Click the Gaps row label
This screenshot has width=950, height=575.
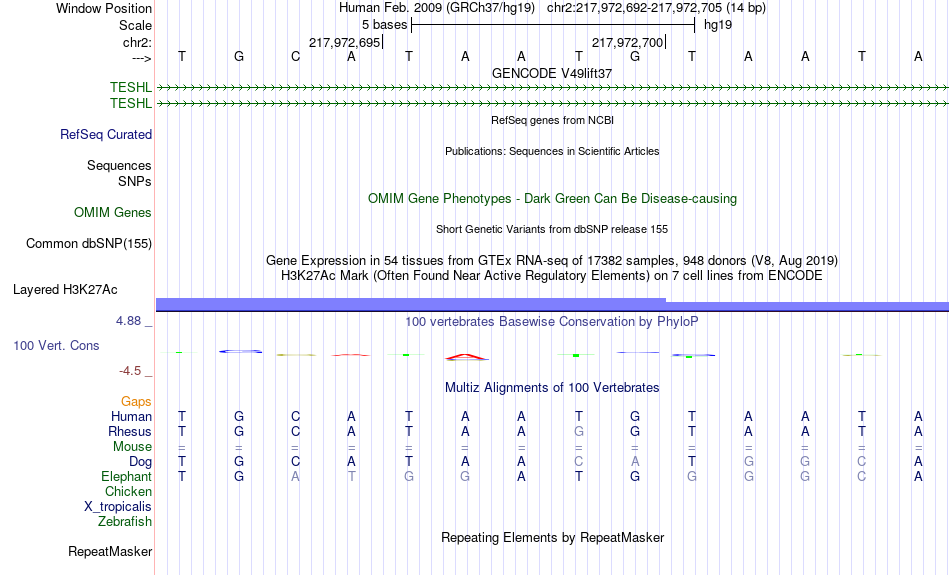[x=136, y=402]
